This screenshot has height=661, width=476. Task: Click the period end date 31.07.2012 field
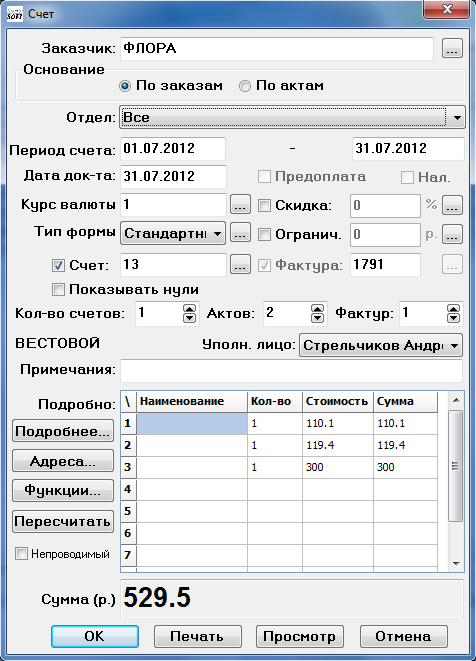click(408, 149)
